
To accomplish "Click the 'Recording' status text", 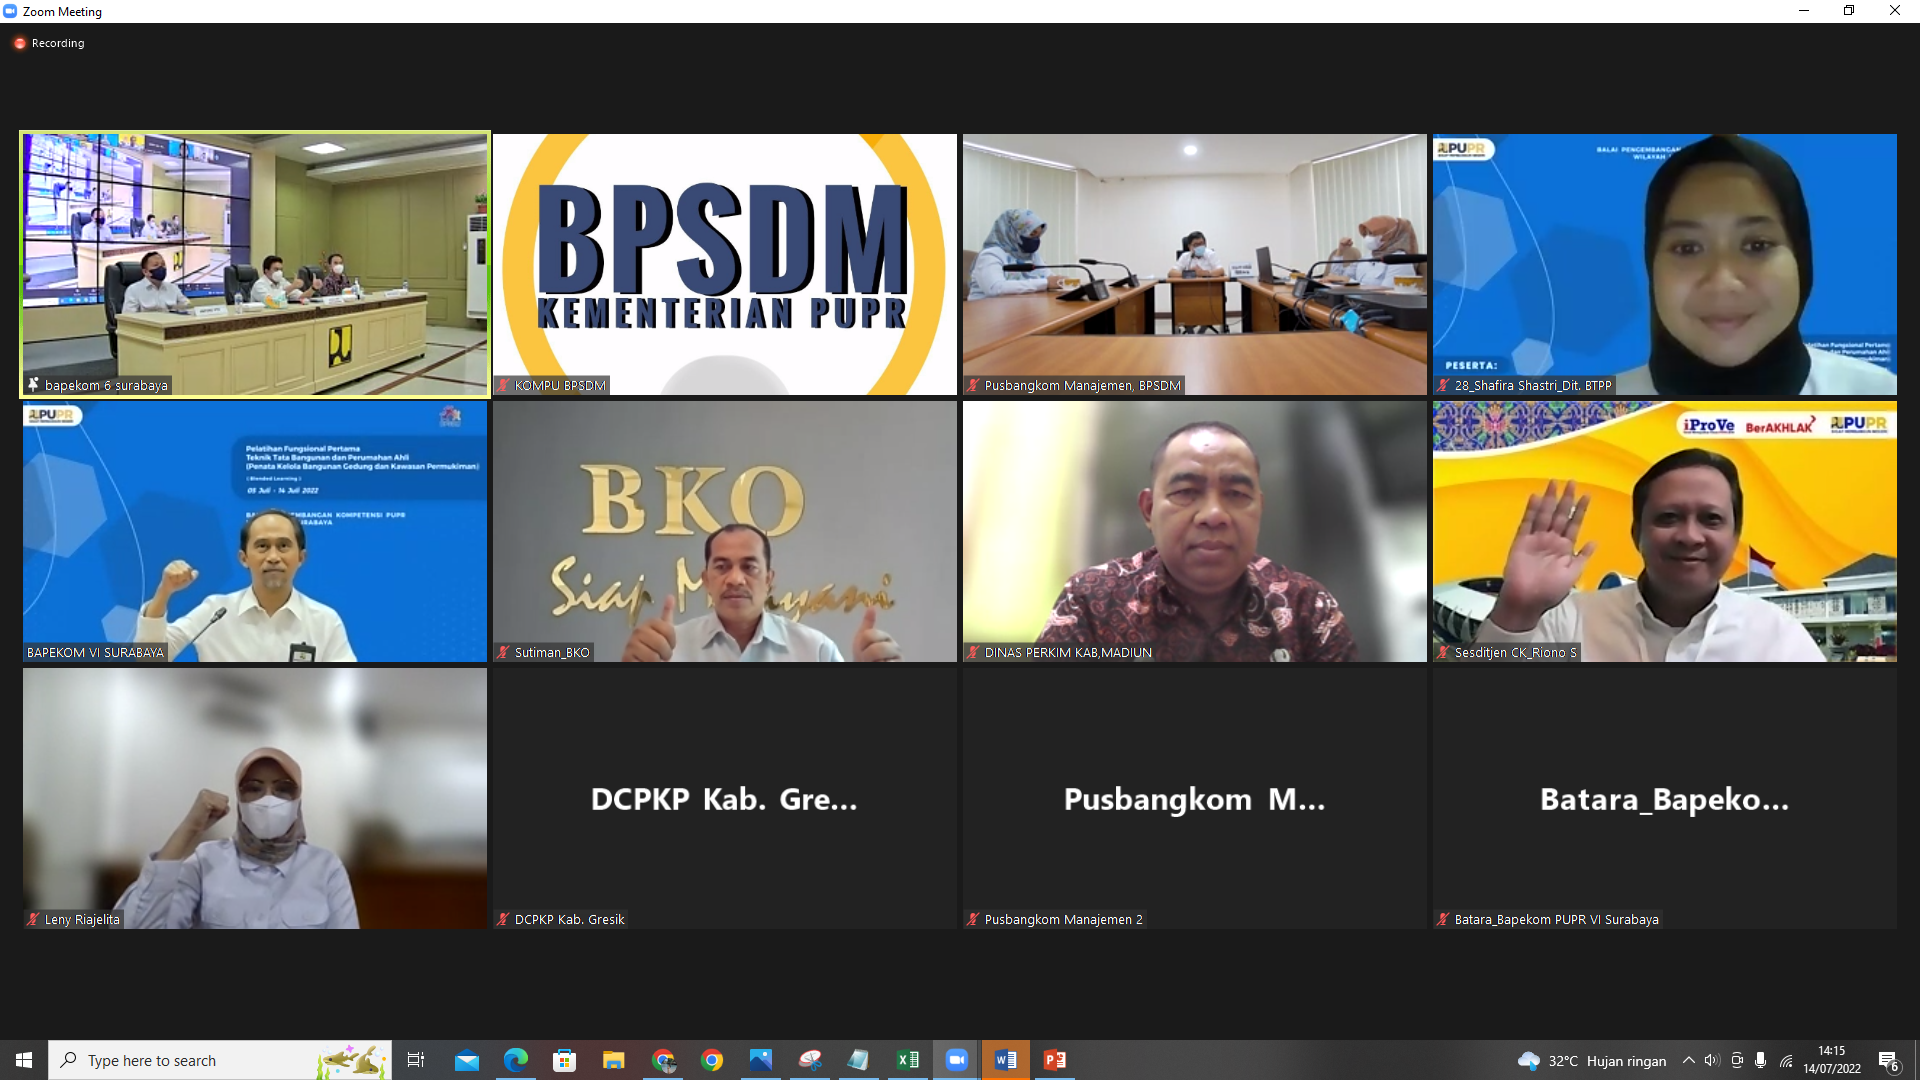I will [58, 43].
